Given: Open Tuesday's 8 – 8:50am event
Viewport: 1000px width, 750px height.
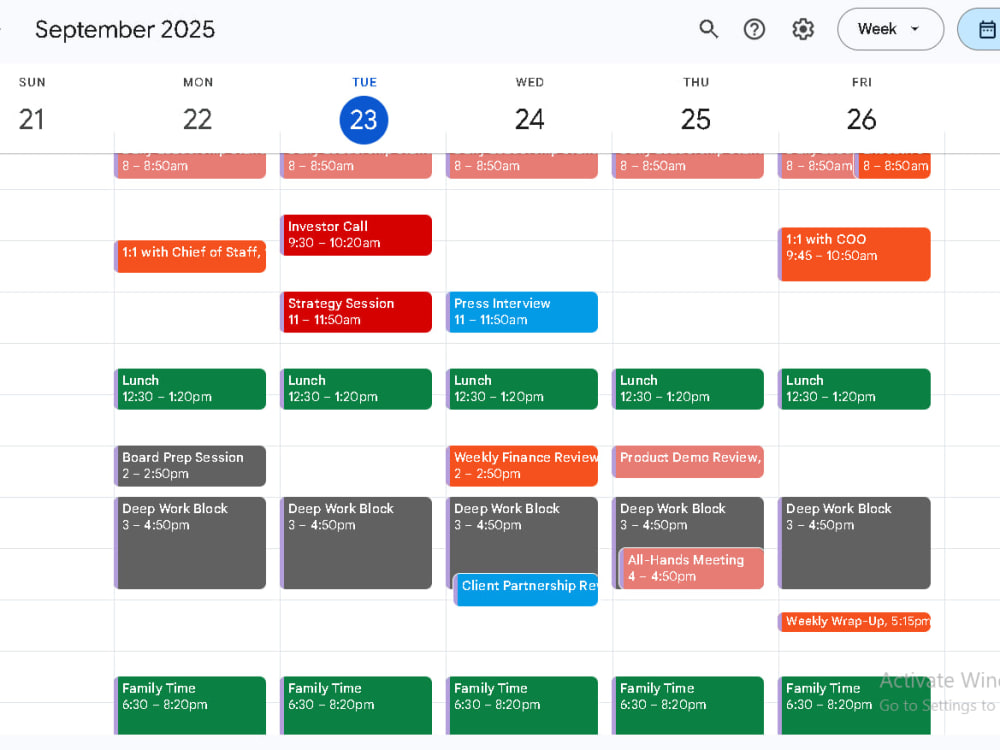Looking at the screenshot, I should (357, 166).
